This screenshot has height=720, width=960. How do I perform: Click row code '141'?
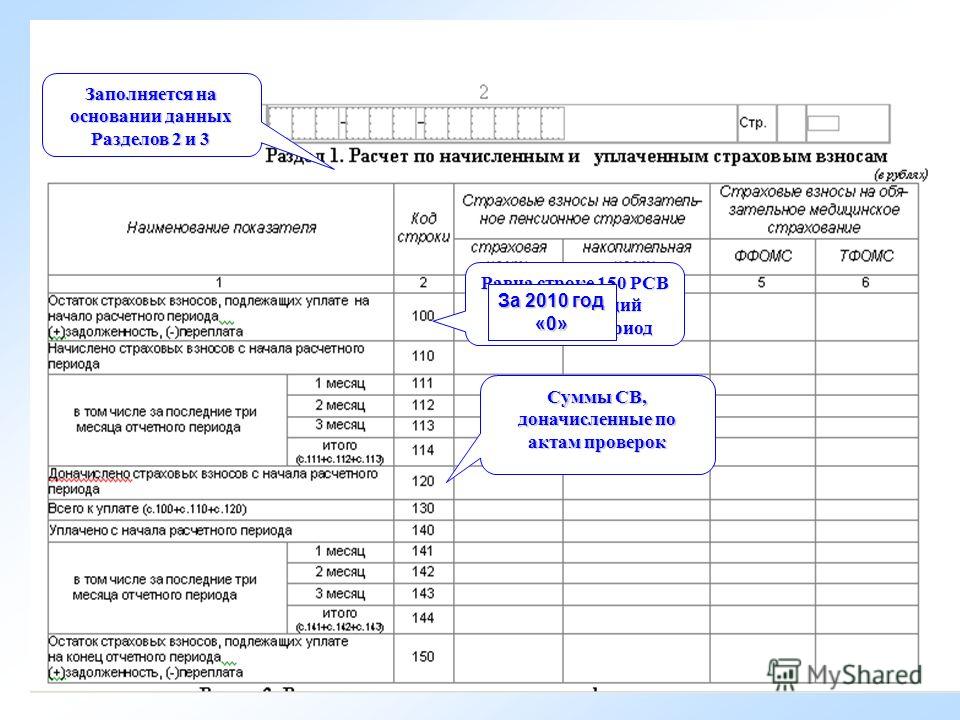(x=423, y=550)
